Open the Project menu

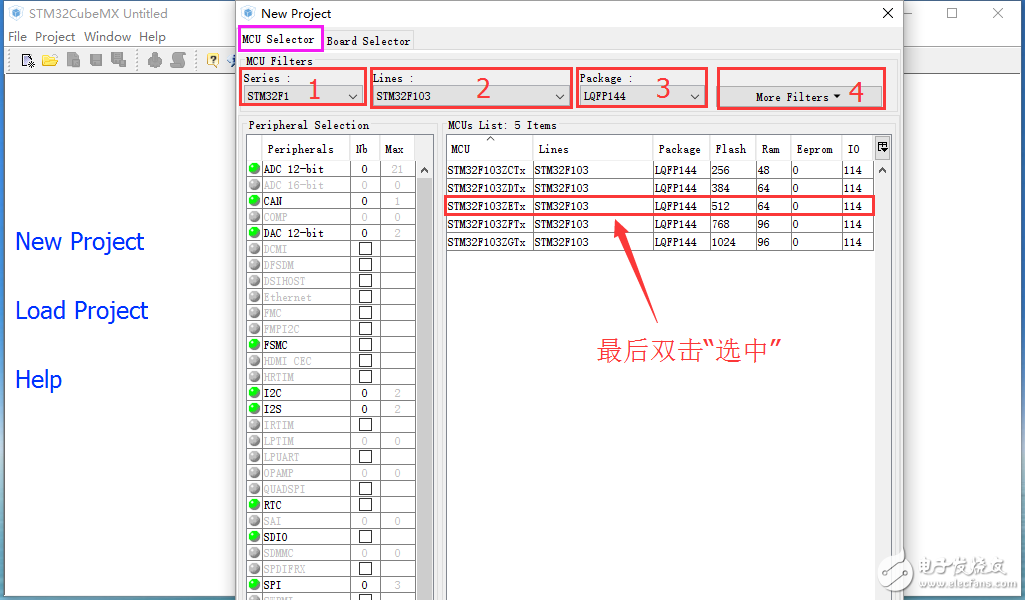pyautogui.click(x=55, y=37)
